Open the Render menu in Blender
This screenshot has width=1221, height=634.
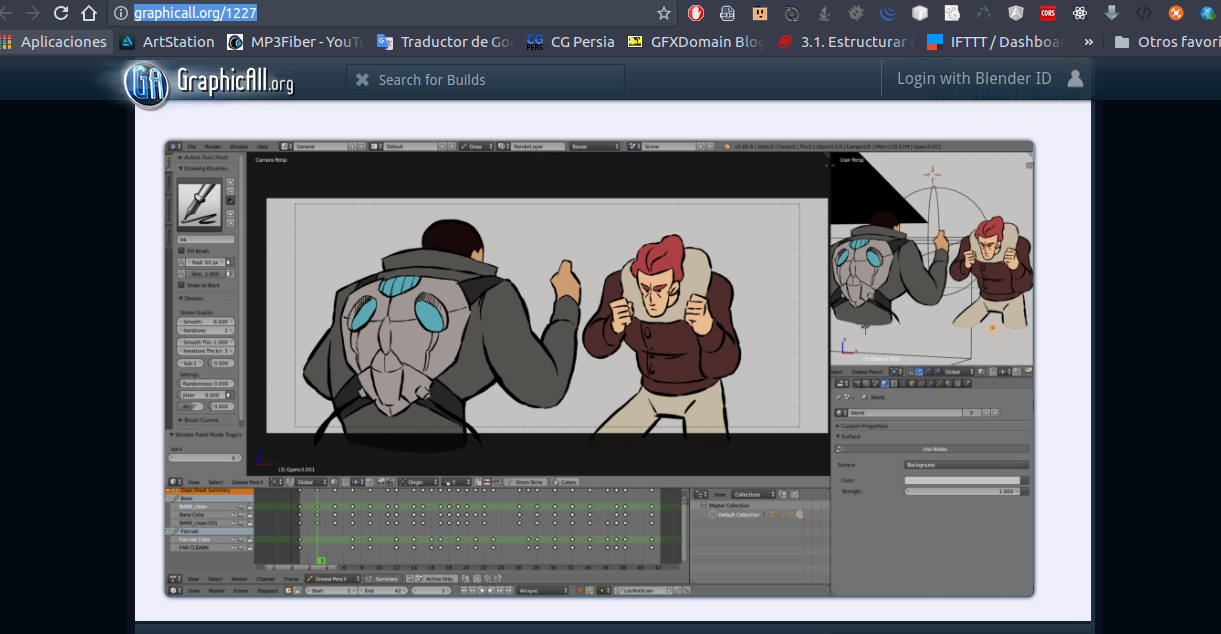click(x=213, y=147)
